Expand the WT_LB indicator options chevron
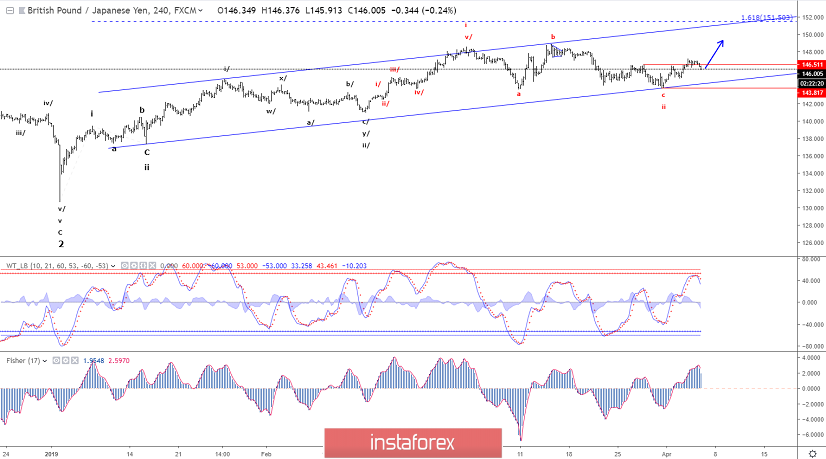Screen dimensions: 826x459 [112, 266]
